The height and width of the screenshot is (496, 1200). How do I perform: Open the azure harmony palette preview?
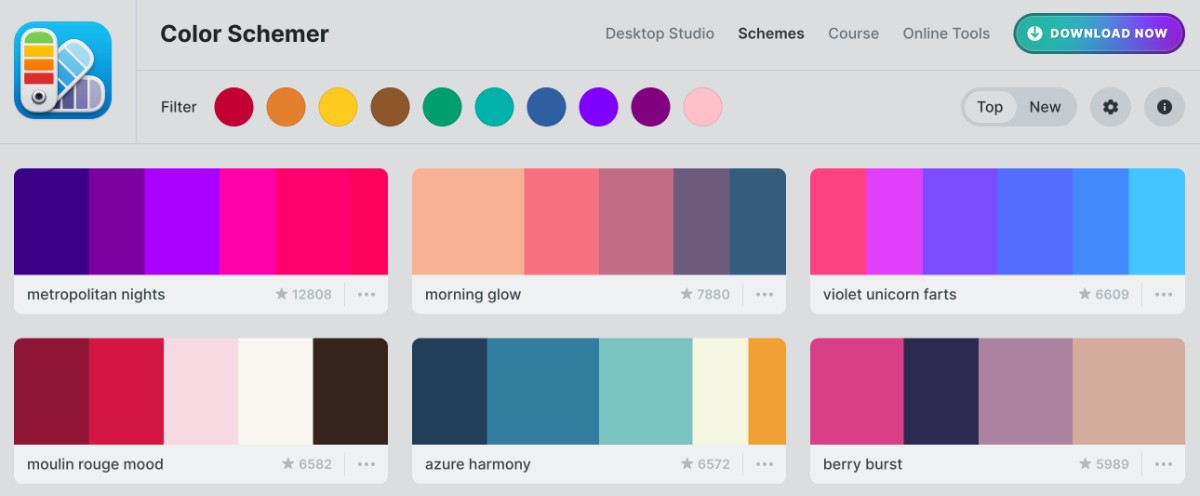(599, 391)
